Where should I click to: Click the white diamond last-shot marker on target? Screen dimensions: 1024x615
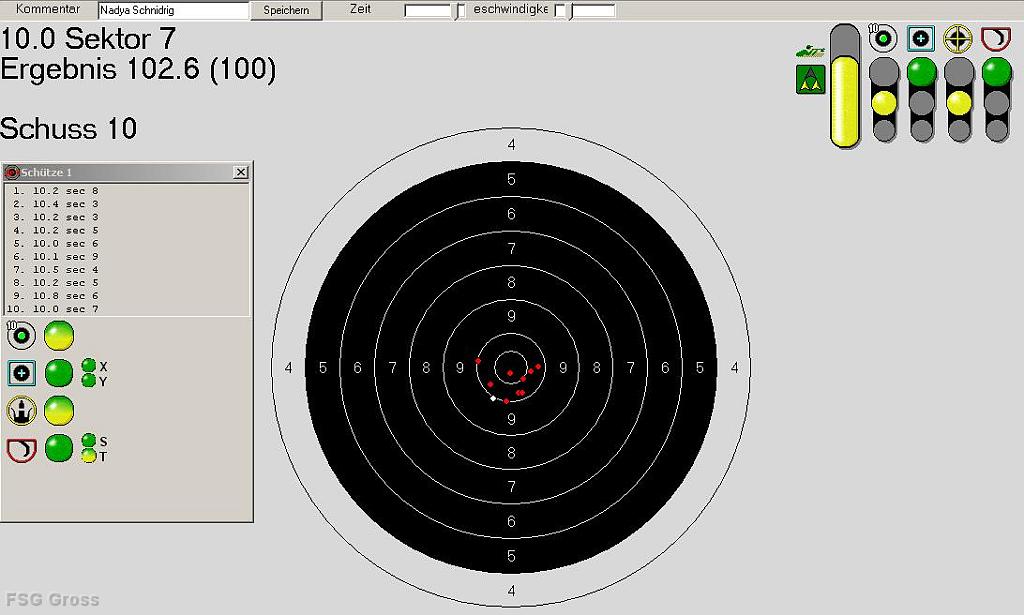tap(493, 398)
